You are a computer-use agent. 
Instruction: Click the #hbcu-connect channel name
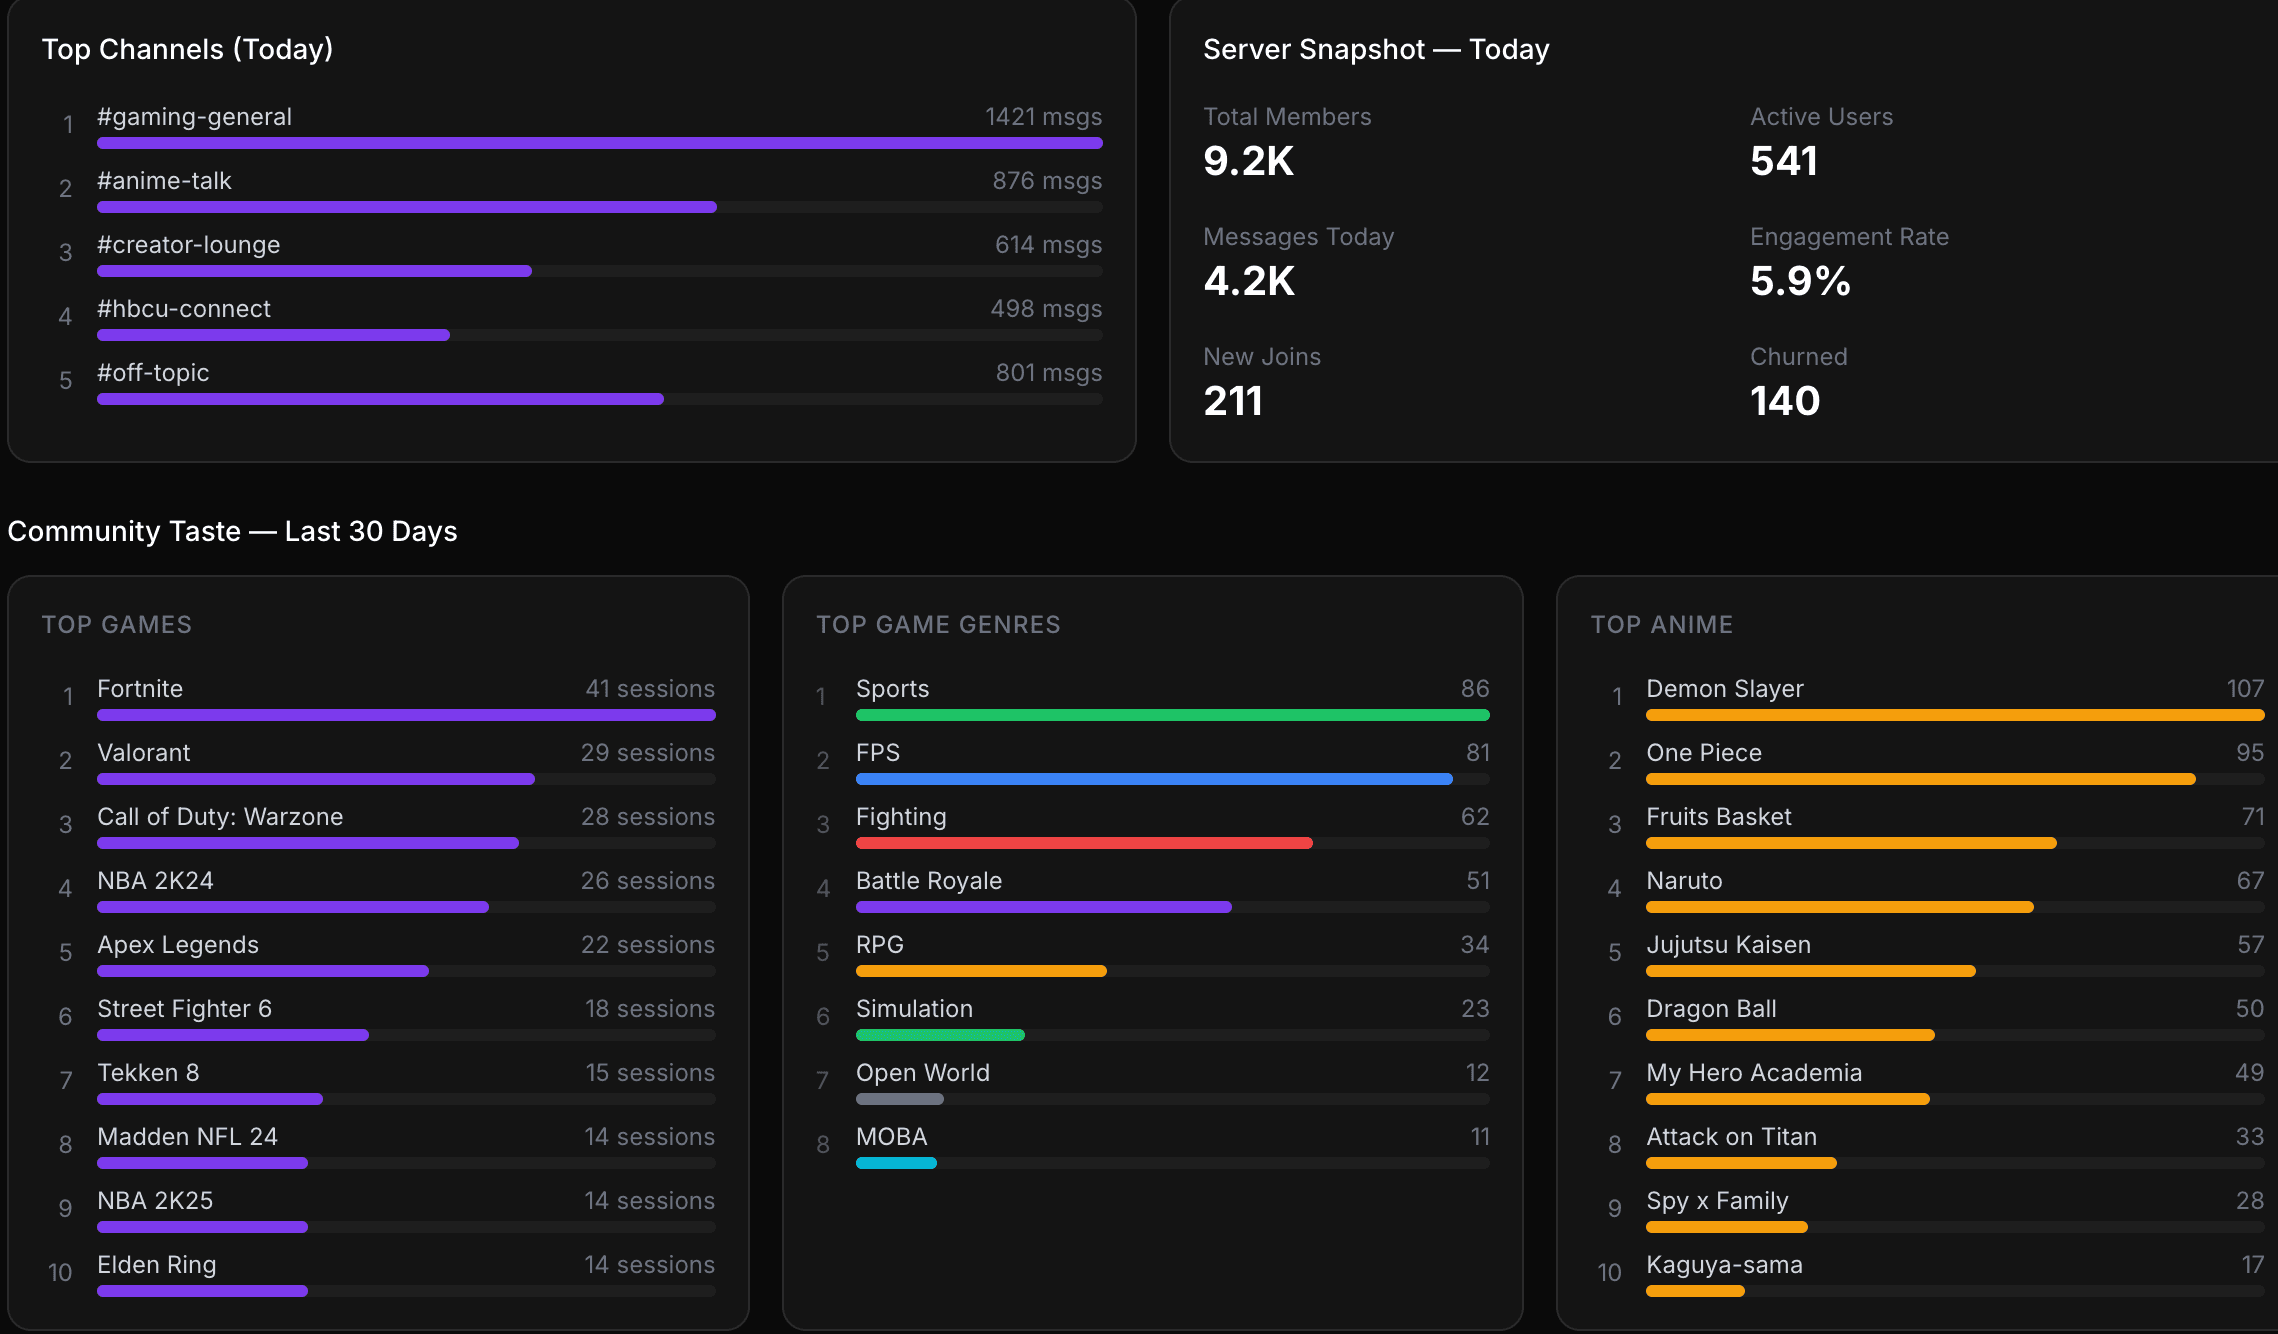coord(184,309)
